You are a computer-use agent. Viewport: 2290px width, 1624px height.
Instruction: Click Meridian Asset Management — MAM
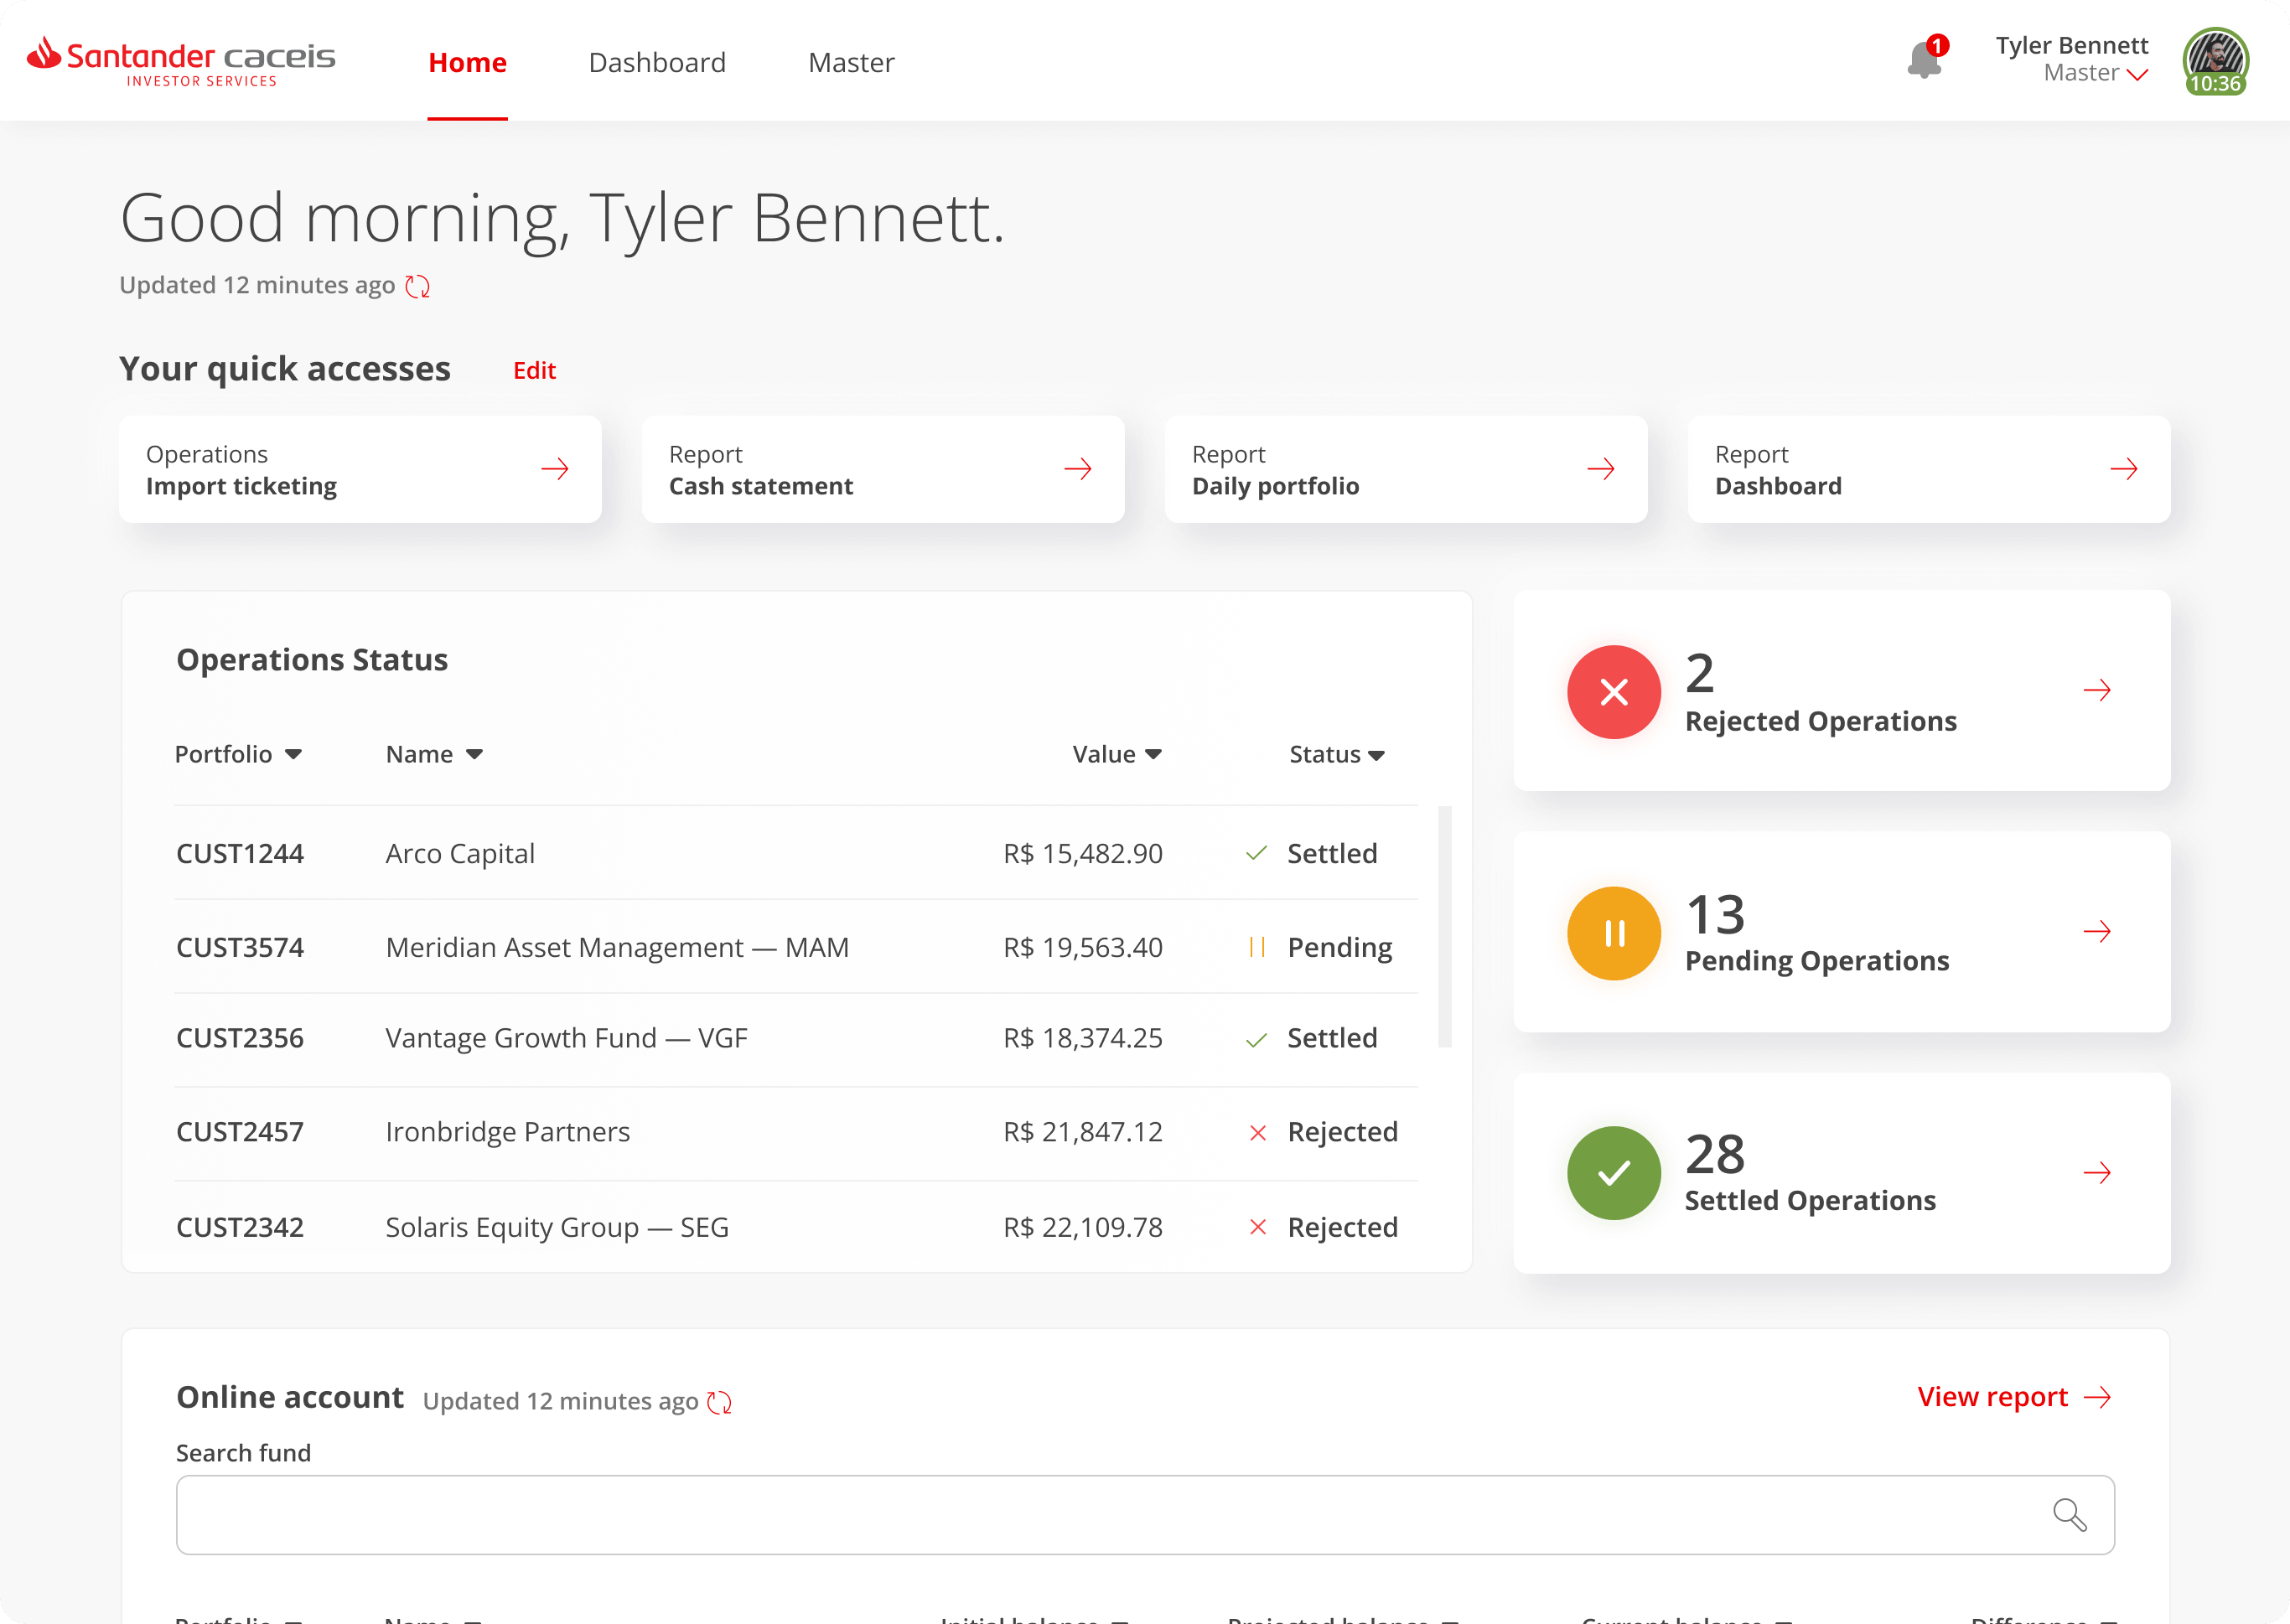point(617,947)
